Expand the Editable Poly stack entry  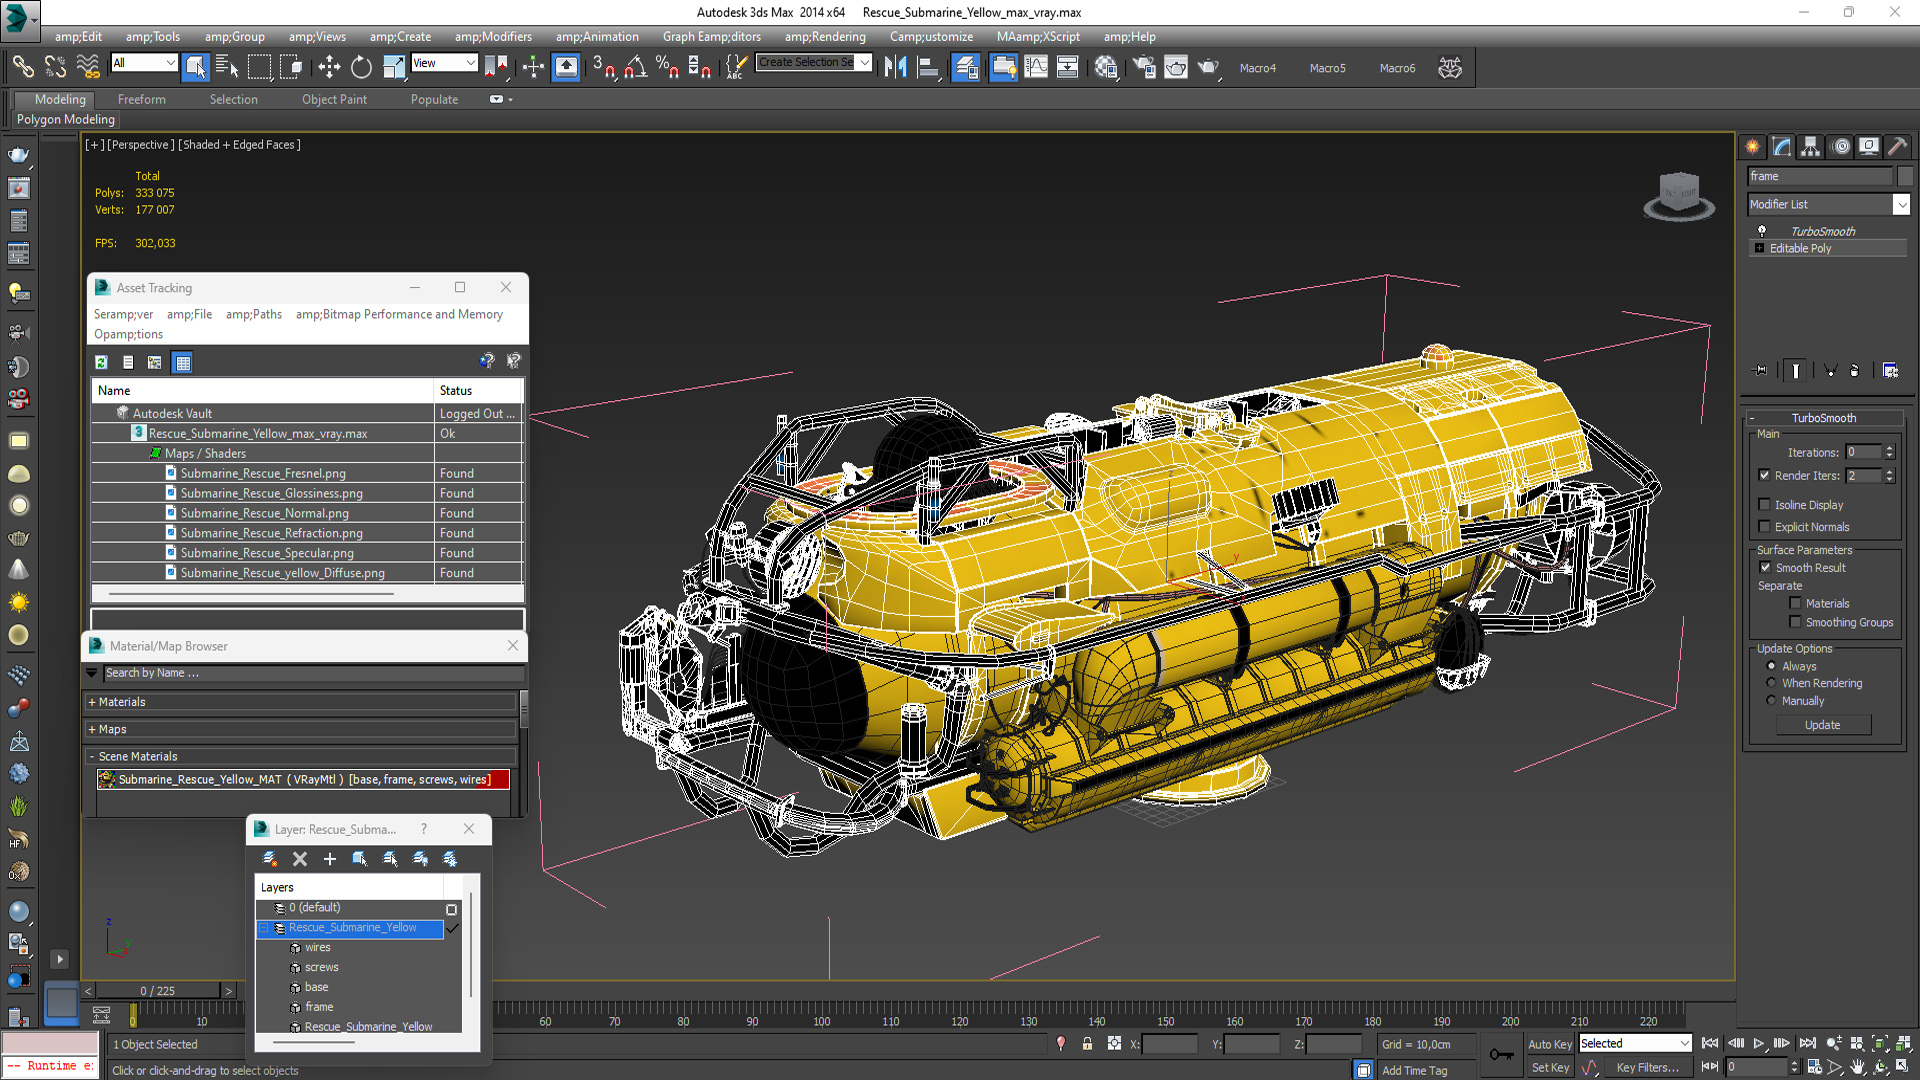click(x=1759, y=248)
